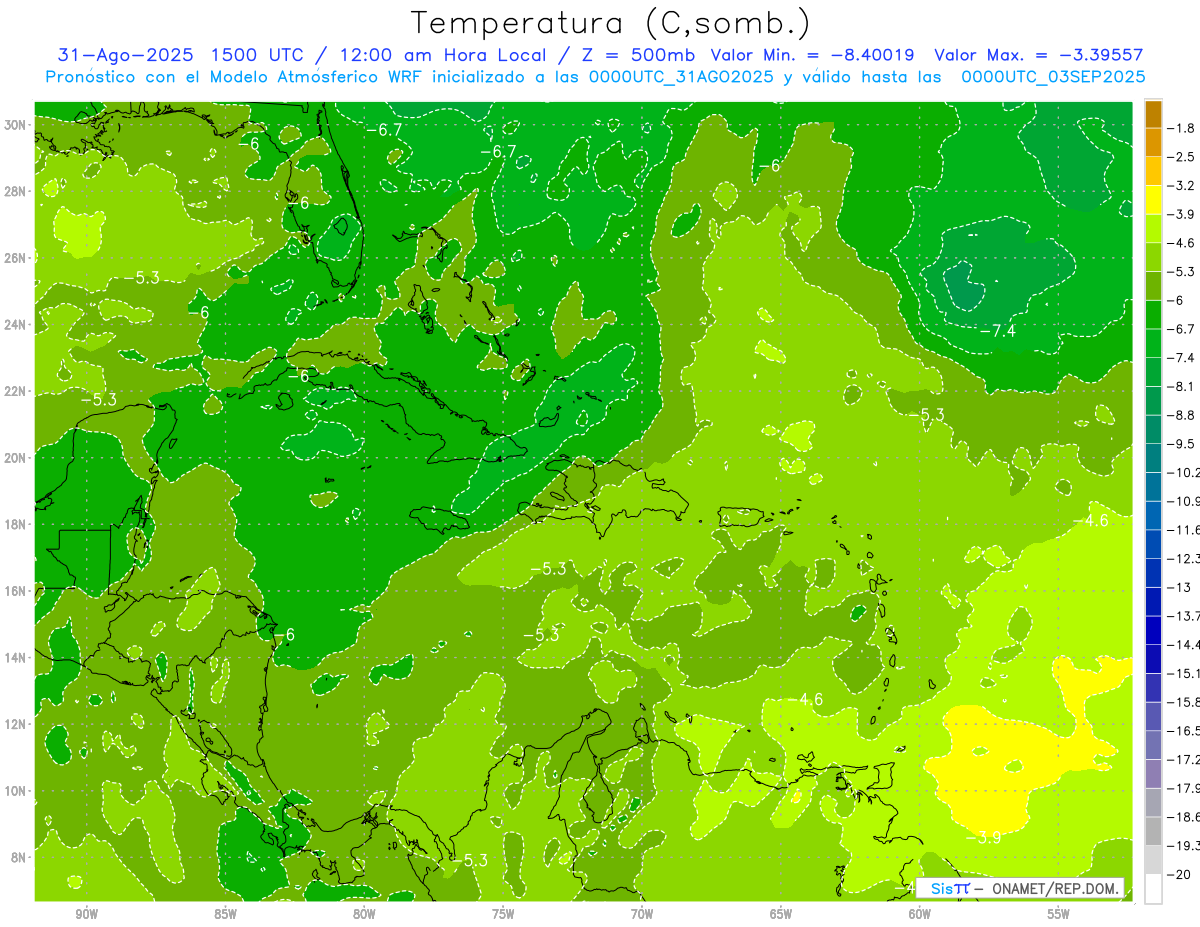Click the "-9.5" label in the color legend
The width and height of the screenshot is (1200, 927).
coord(1182,444)
